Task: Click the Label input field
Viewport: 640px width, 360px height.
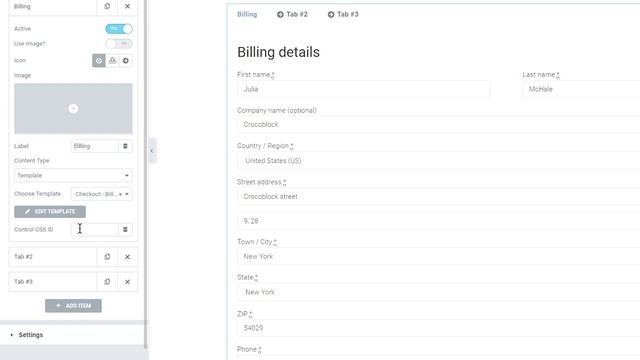Action: pos(95,146)
